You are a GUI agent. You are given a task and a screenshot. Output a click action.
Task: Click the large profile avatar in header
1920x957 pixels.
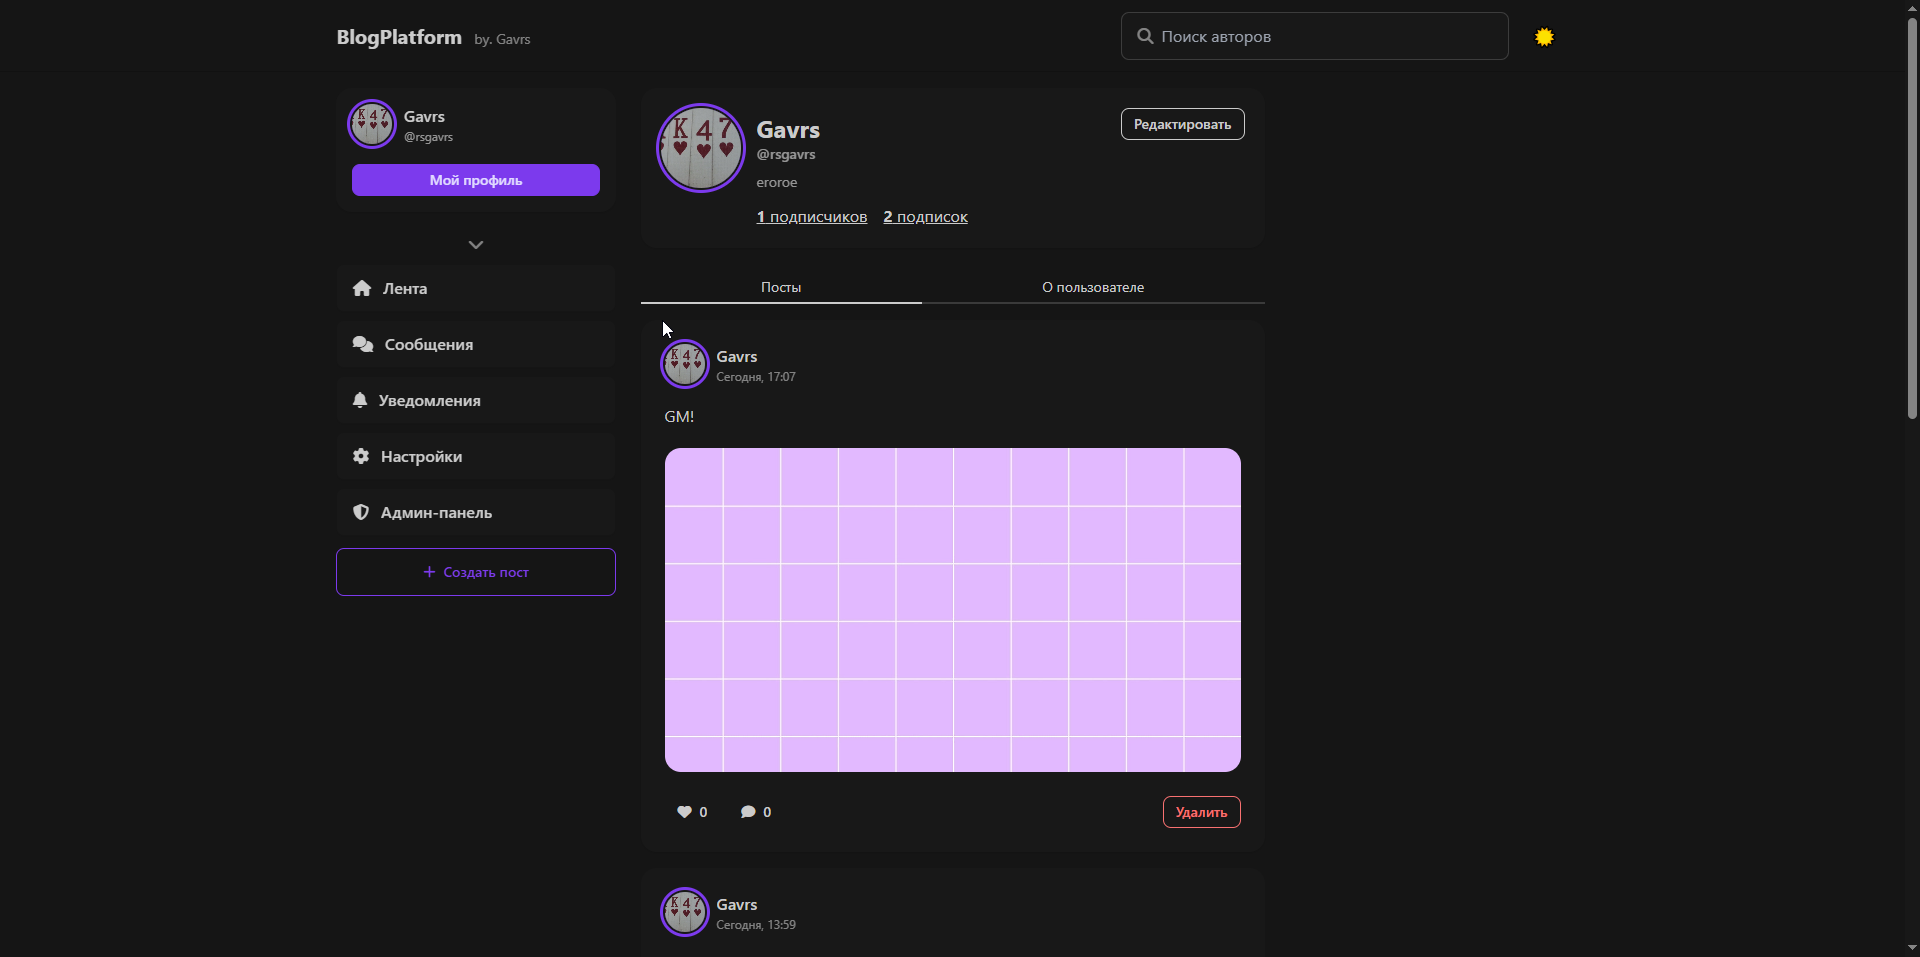click(701, 148)
